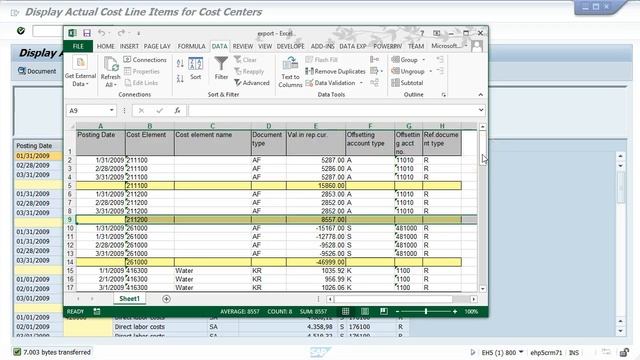640x360 pixels.
Task: Zoom out with minus button
Action: [397, 311]
